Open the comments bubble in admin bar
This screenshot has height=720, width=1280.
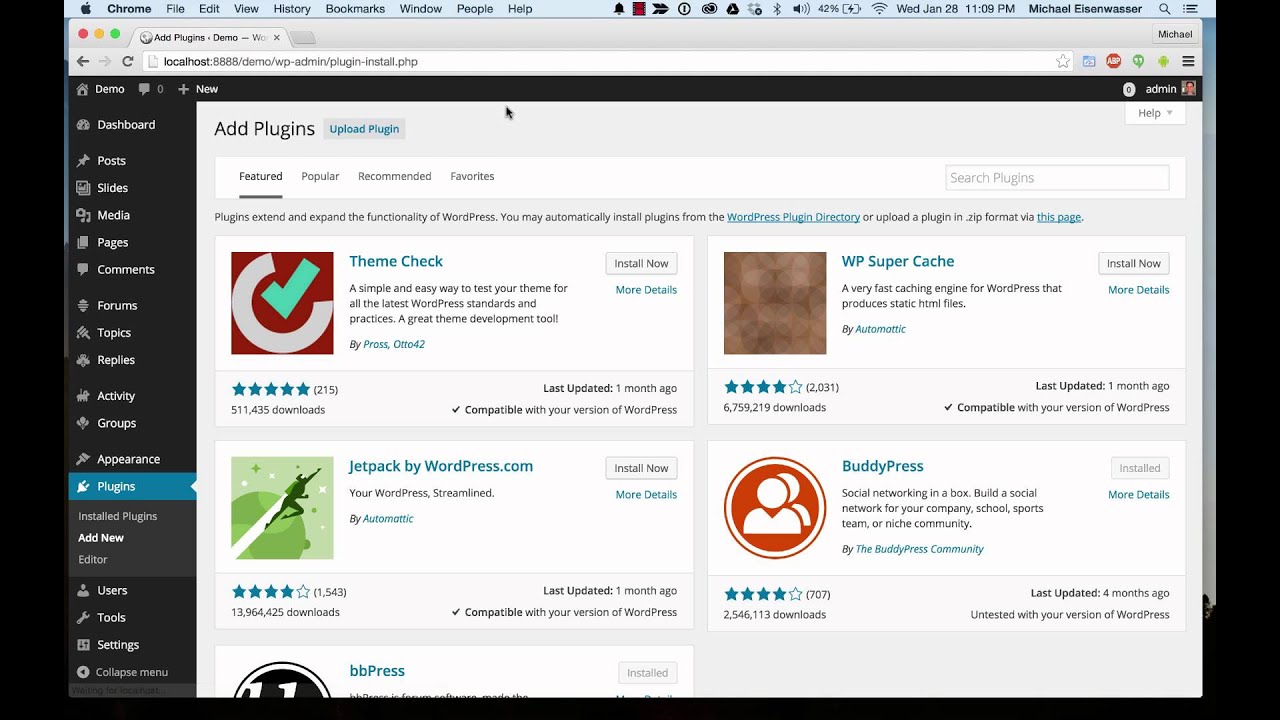click(x=151, y=89)
